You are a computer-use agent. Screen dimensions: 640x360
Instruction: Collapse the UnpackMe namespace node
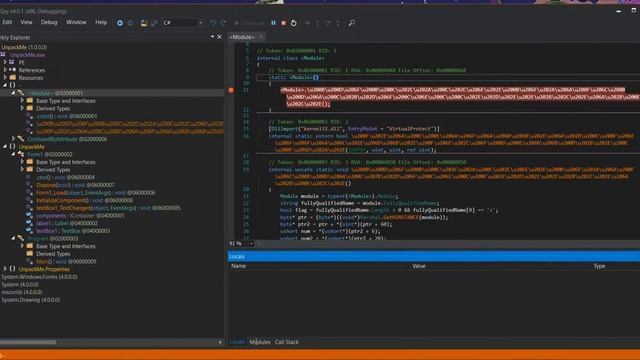point(5,147)
